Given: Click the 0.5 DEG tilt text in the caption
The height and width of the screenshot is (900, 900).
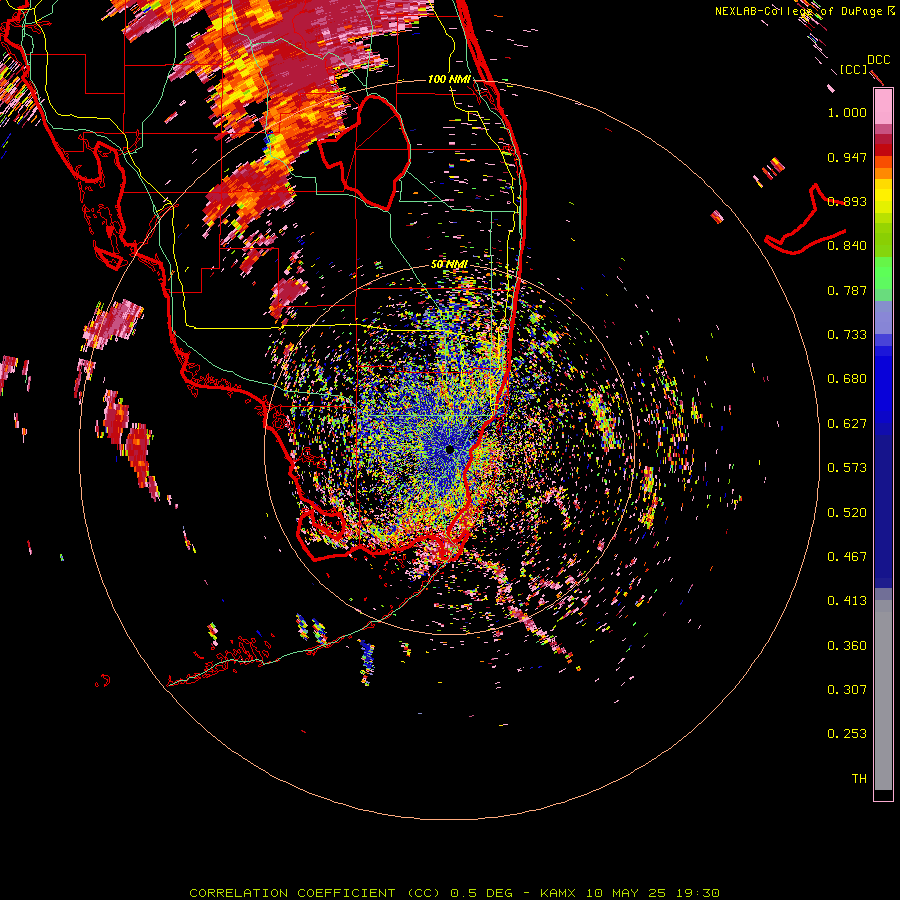Looking at the screenshot, I should pos(482,893).
